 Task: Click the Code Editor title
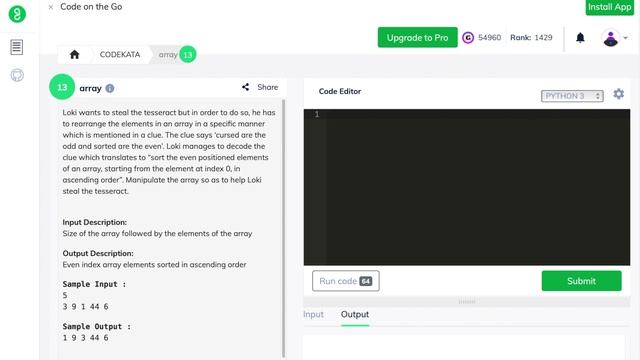pos(340,91)
